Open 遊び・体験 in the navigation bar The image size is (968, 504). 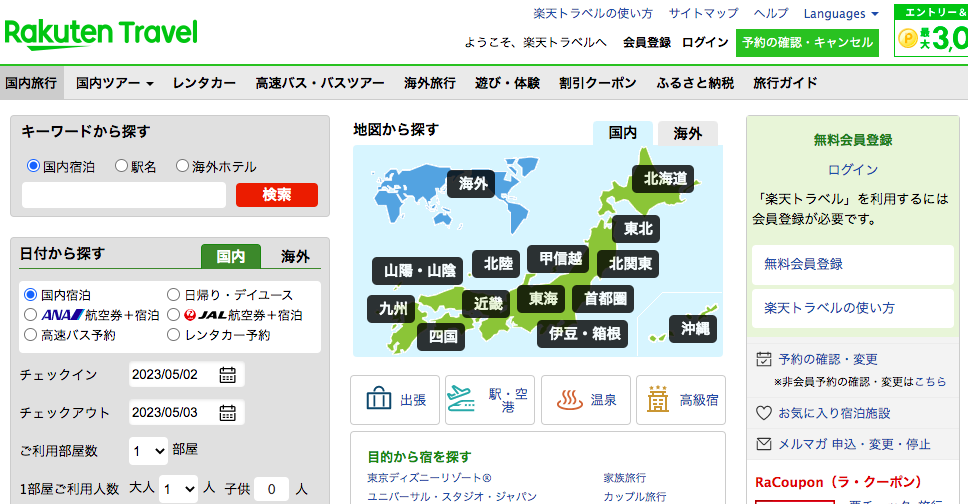[x=507, y=83]
